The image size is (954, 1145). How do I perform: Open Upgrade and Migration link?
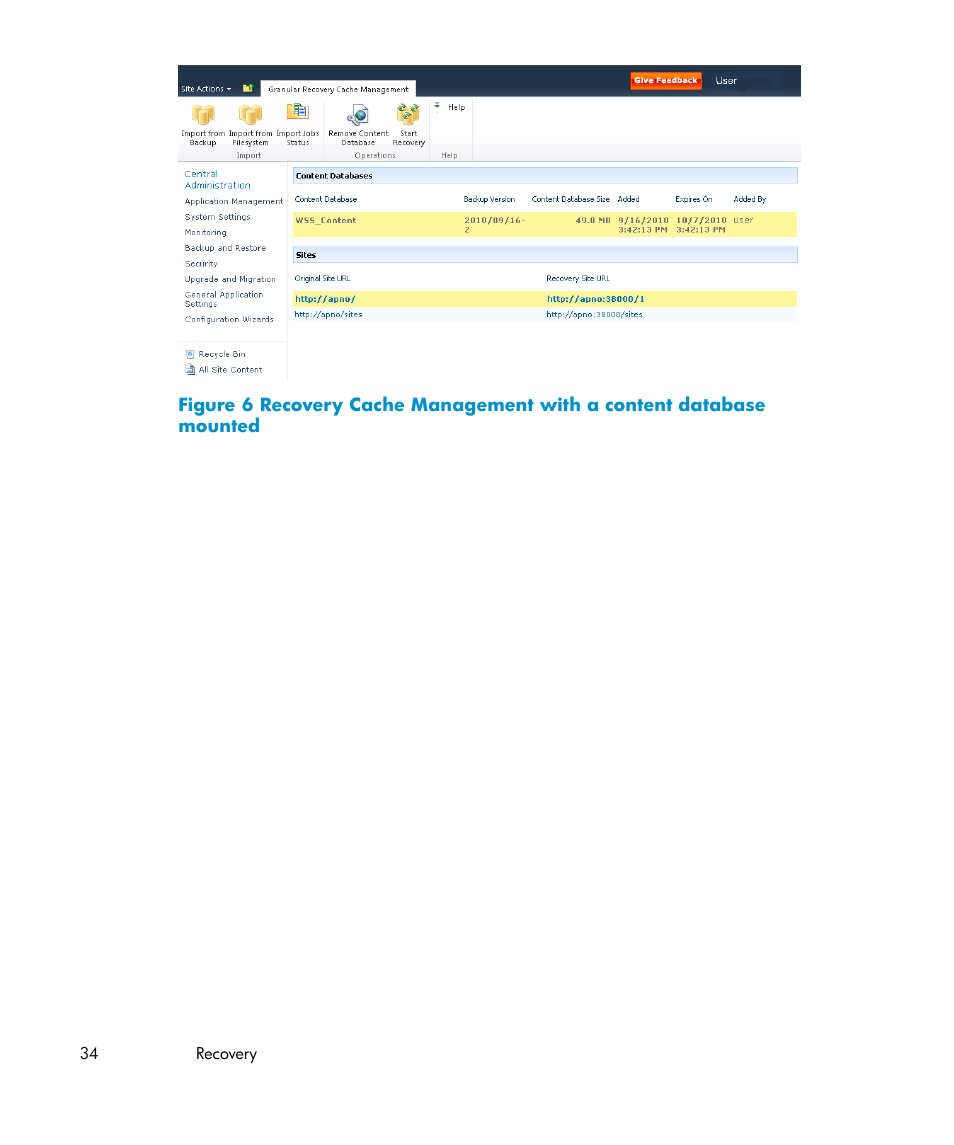[x=230, y=280]
